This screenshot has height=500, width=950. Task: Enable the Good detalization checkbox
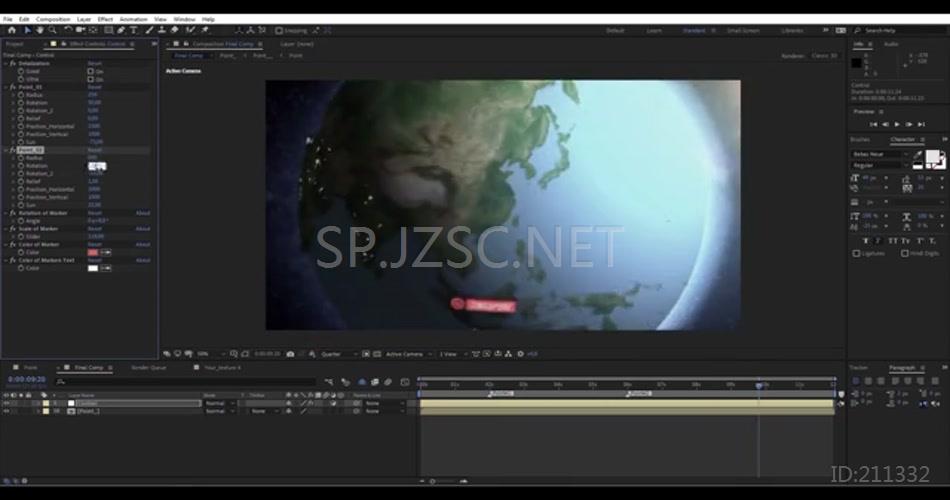pyautogui.click(x=89, y=71)
